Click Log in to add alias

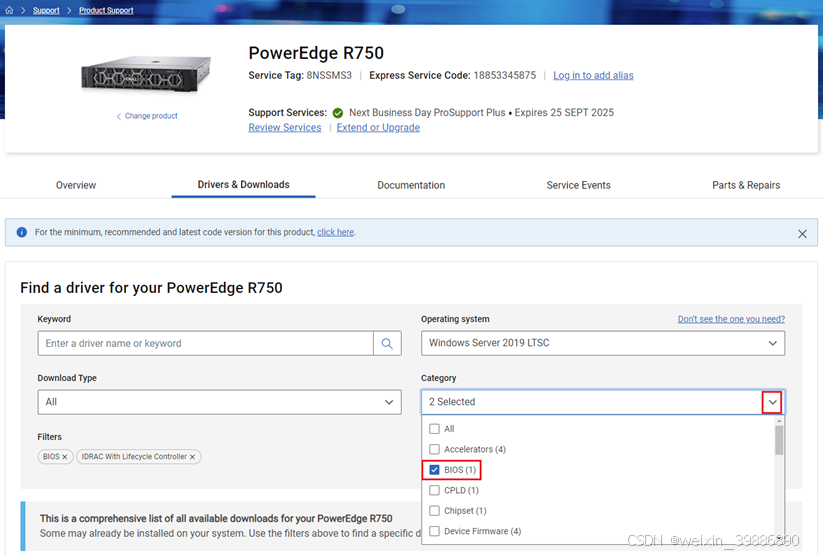coord(593,76)
